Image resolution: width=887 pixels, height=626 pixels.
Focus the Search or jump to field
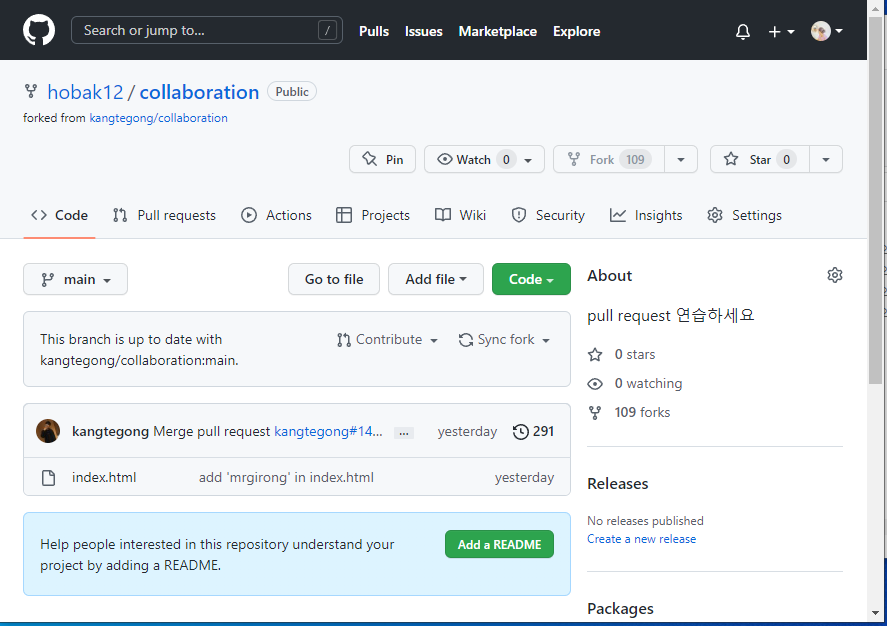point(206,30)
